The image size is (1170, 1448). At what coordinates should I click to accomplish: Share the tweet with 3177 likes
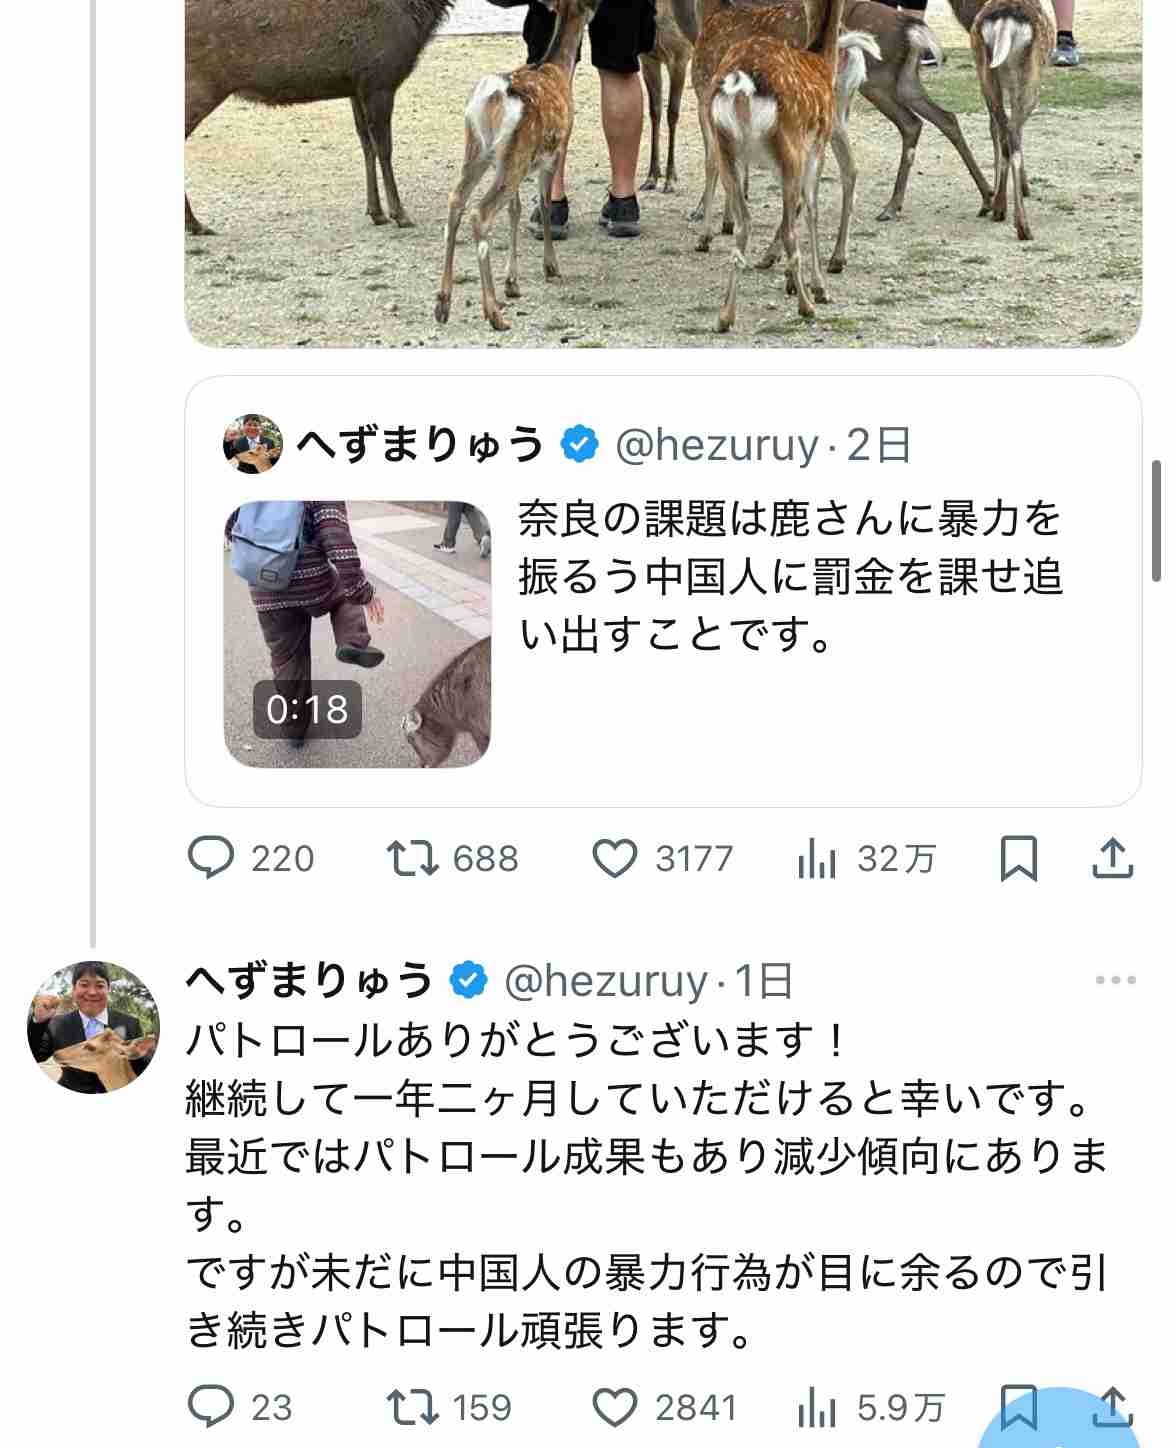tap(1112, 859)
